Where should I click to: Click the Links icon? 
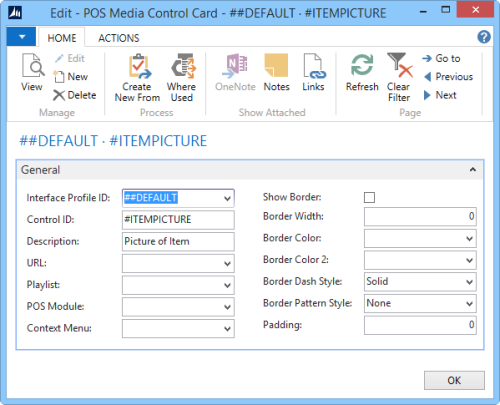(314, 66)
